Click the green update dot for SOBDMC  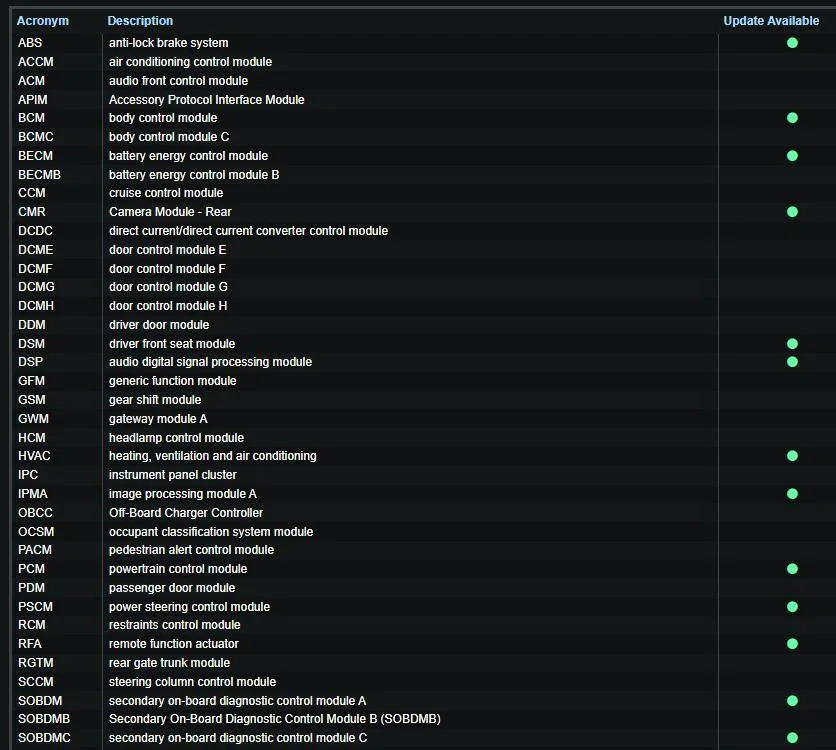click(792, 738)
